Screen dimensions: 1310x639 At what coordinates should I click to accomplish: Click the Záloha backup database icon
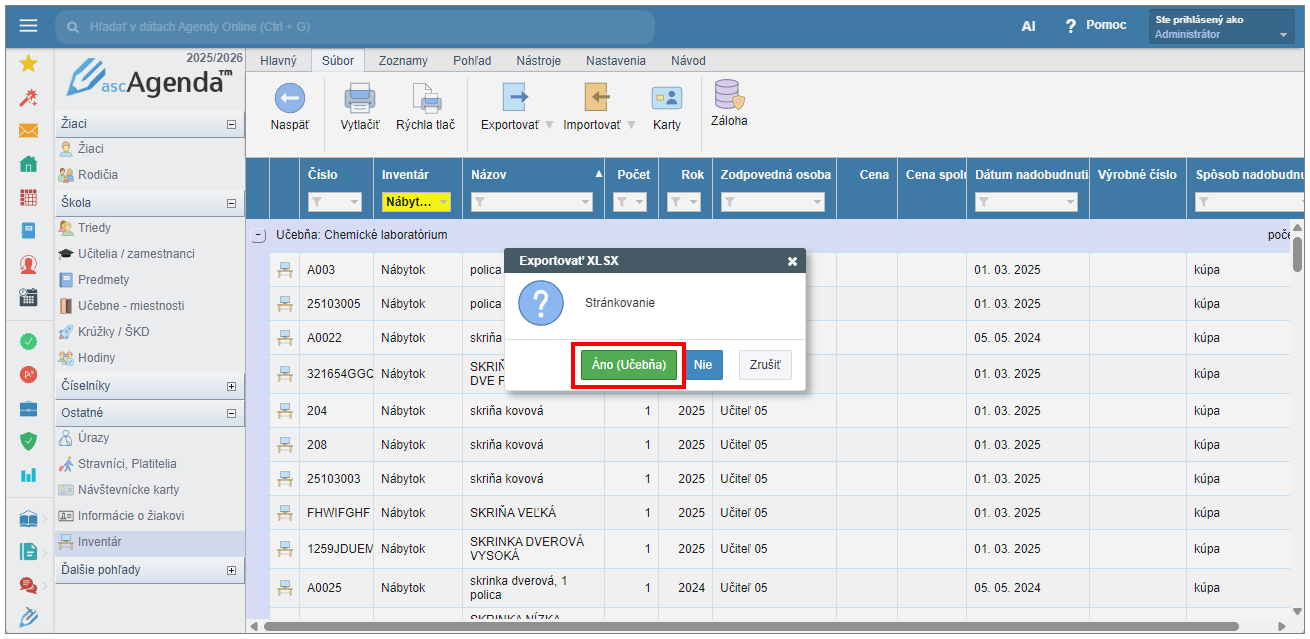click(728, 96)
